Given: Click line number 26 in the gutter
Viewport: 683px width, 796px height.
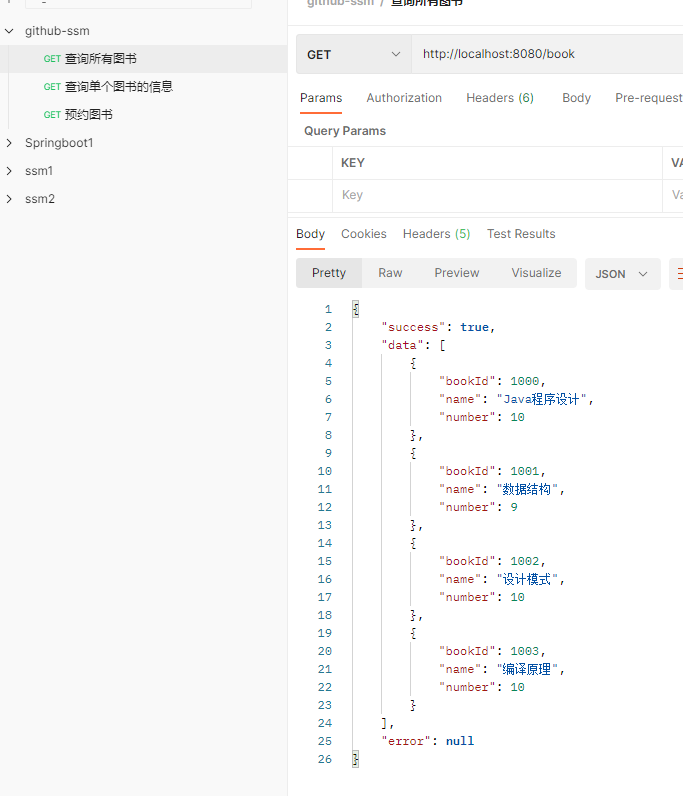Looking at the screenshot, I should (x=324, y=759).
